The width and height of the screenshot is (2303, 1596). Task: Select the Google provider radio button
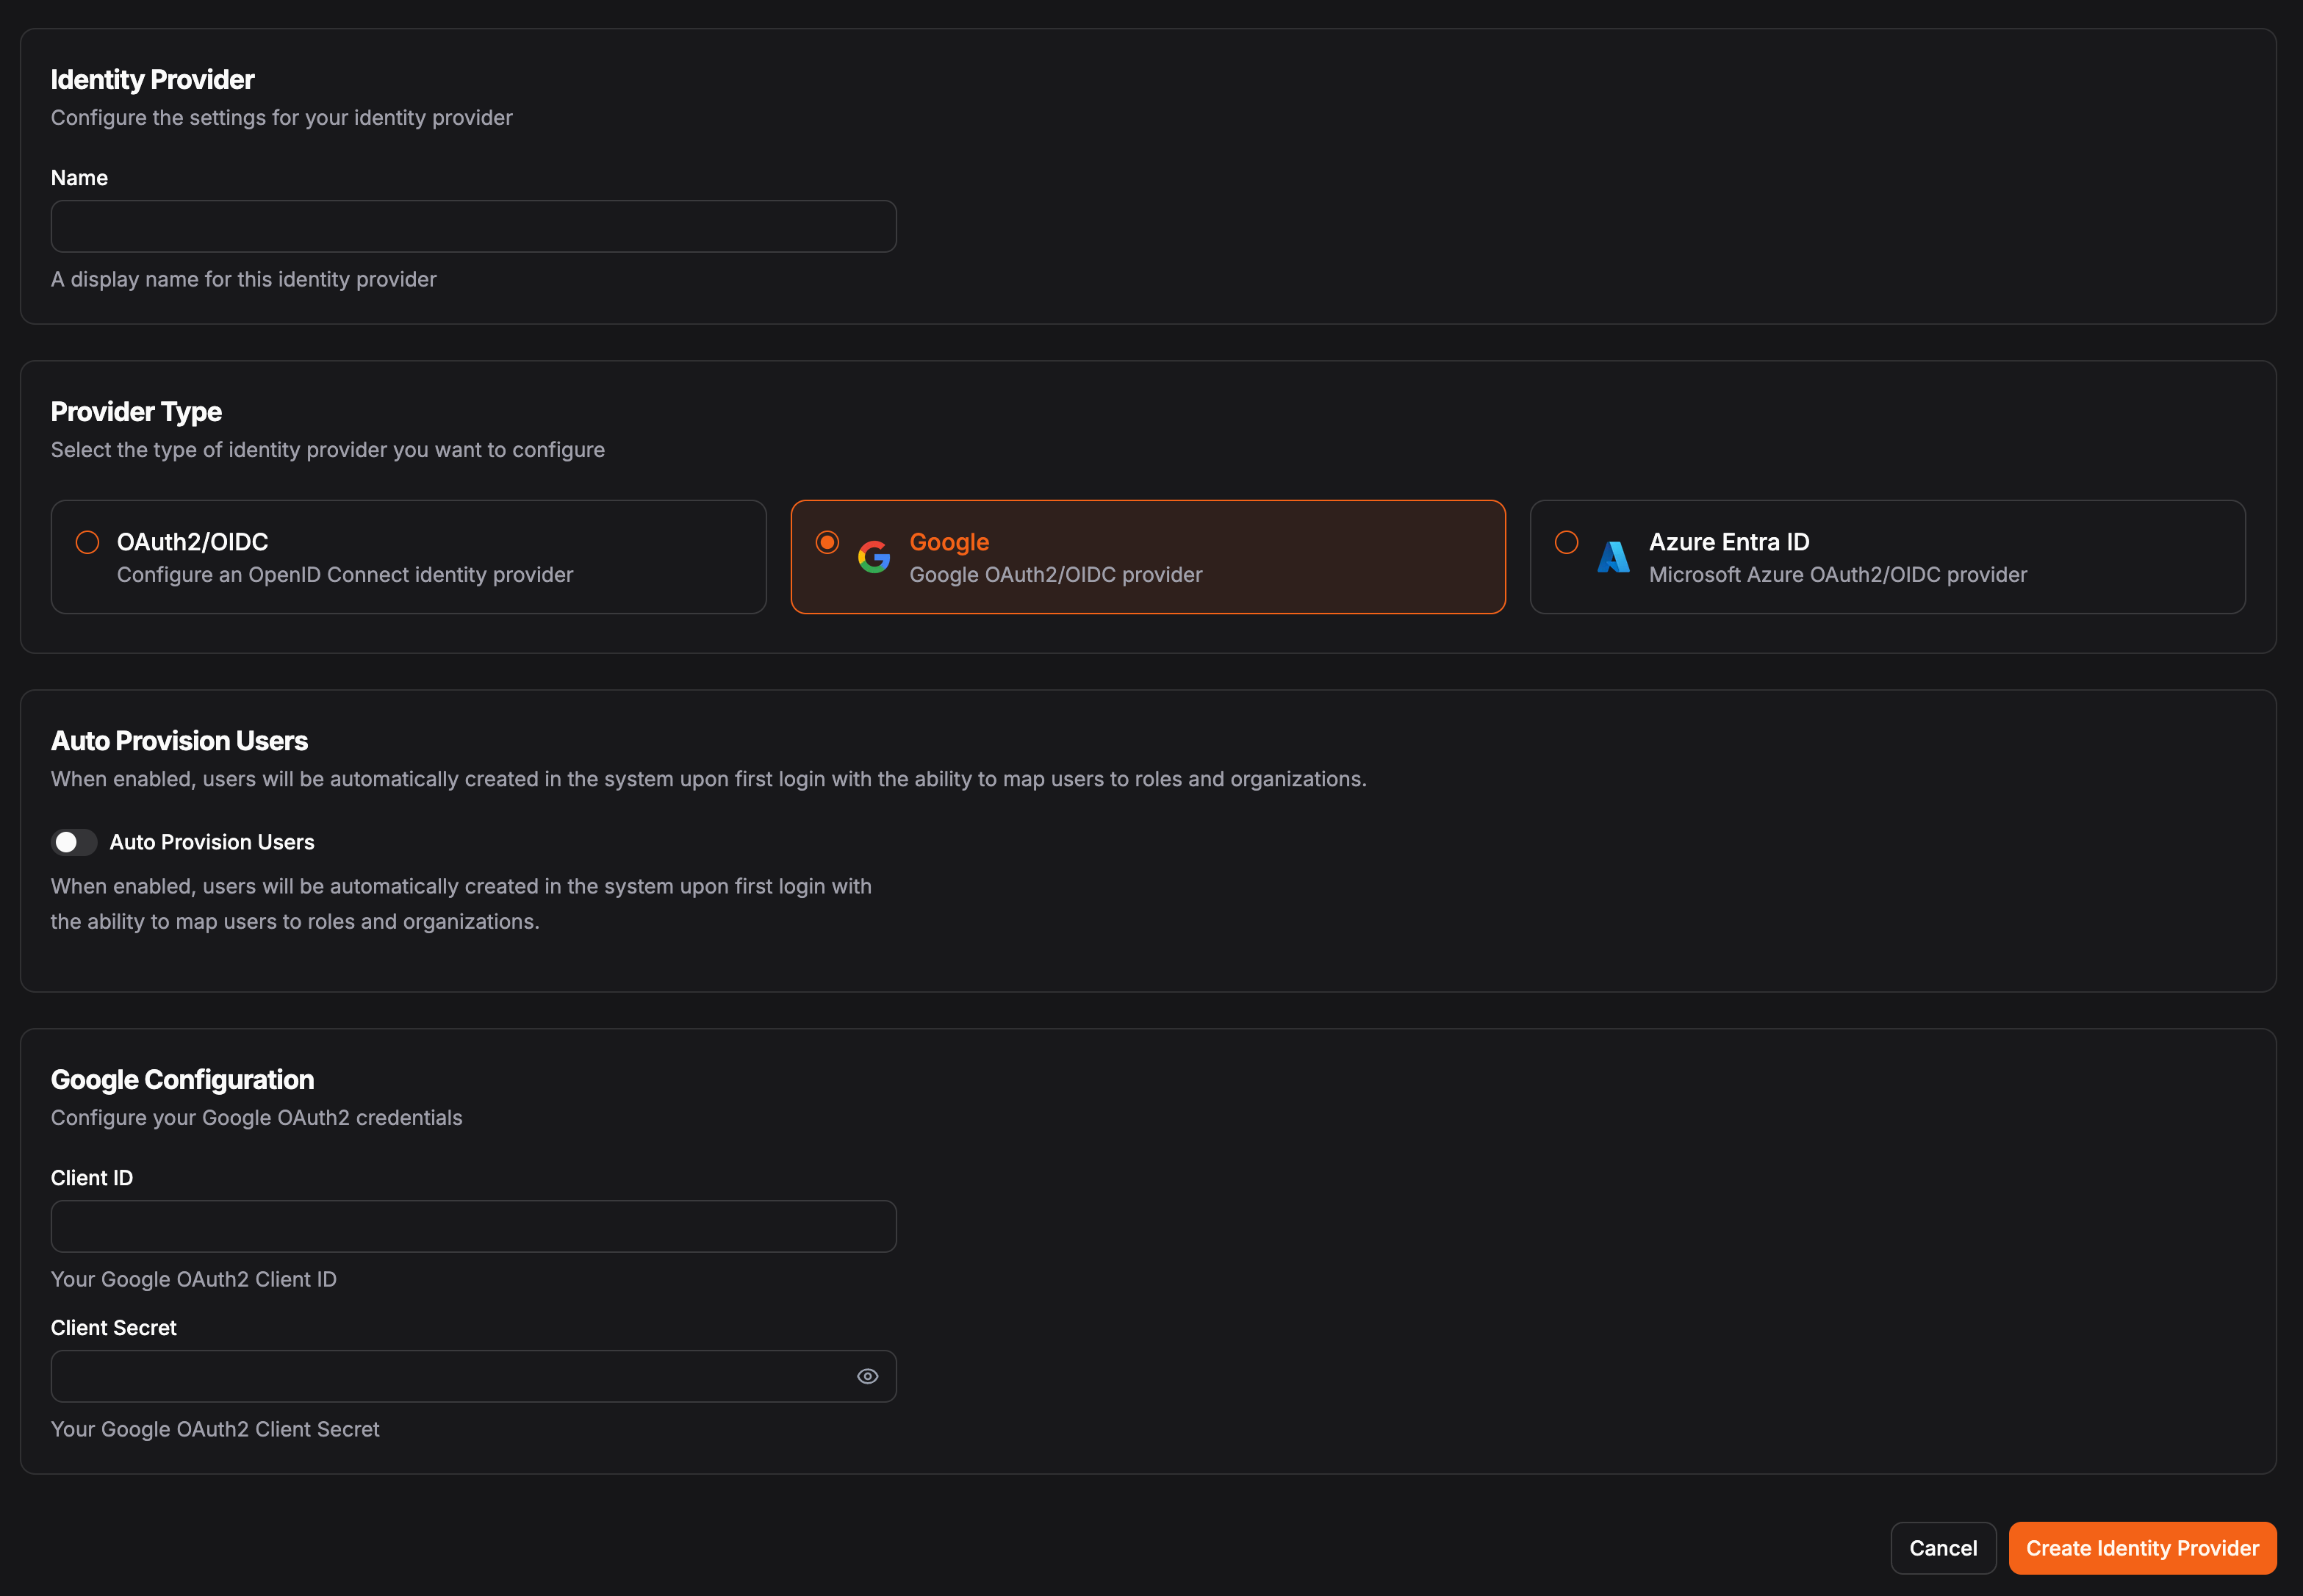pyautogui.click(x=827, y=541)
